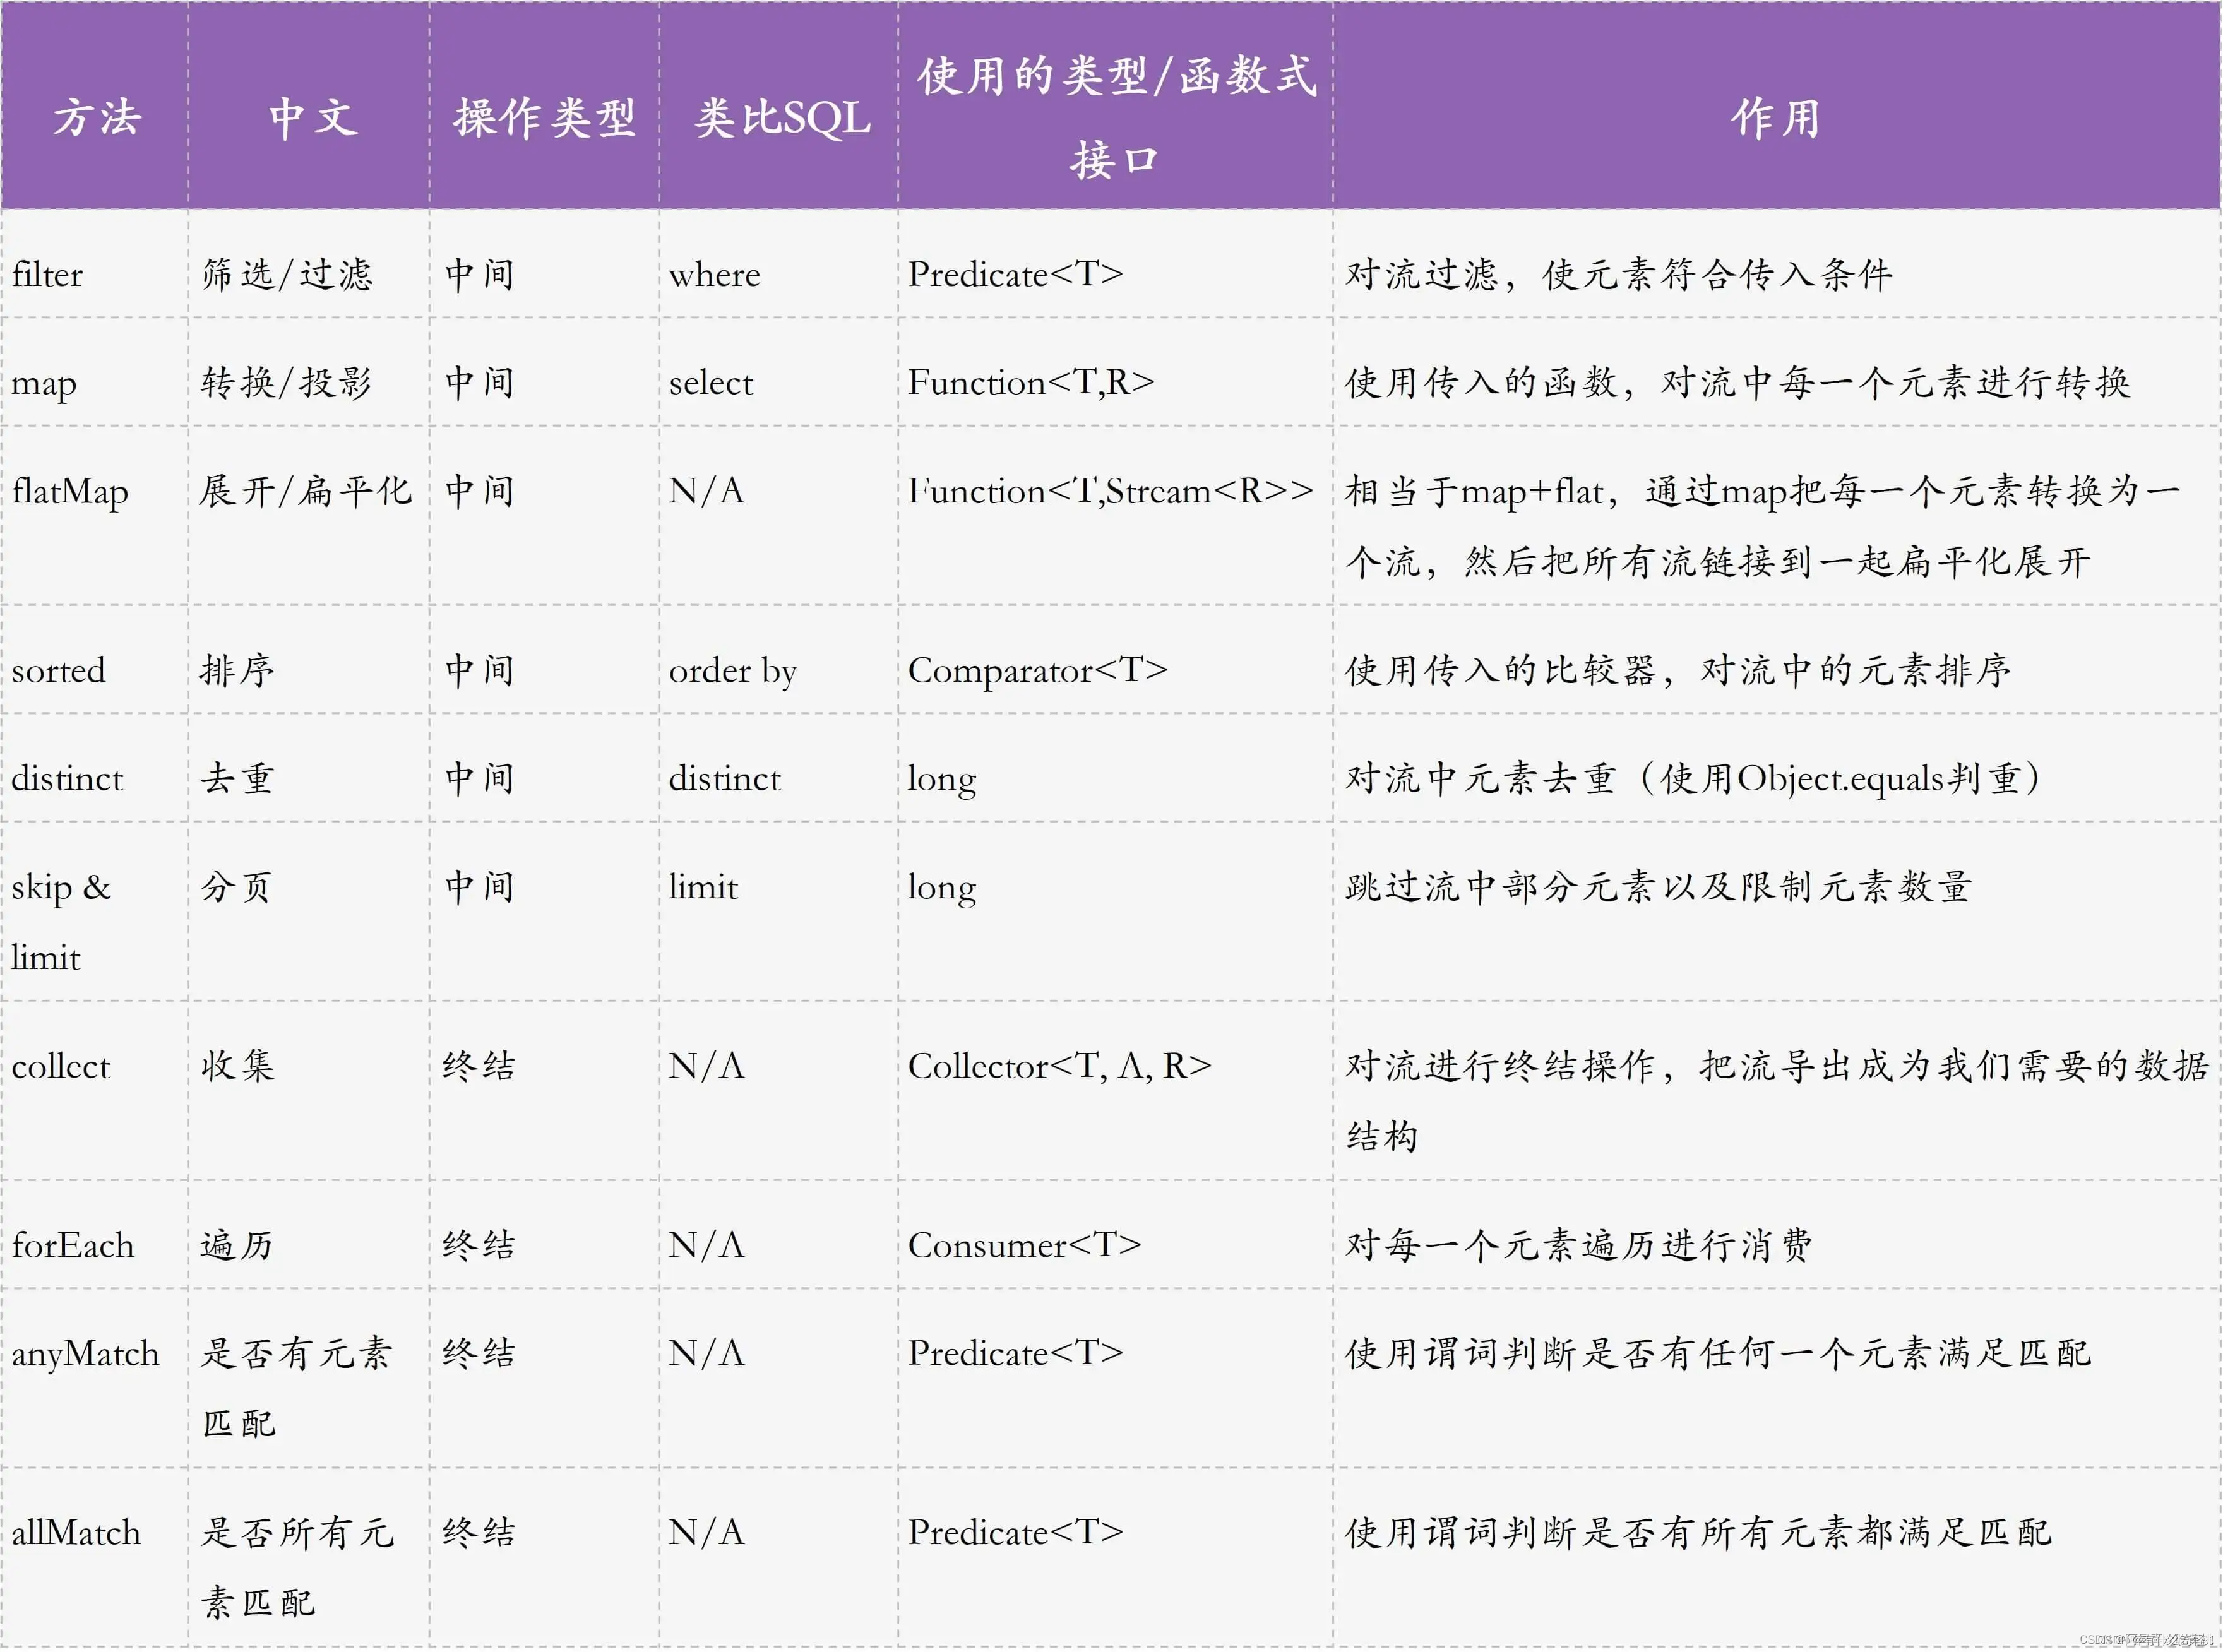Click the 使用的类型/函数式接口 header
2223x1652 pixels.
pyautogui.click(x=1115, y=118)
